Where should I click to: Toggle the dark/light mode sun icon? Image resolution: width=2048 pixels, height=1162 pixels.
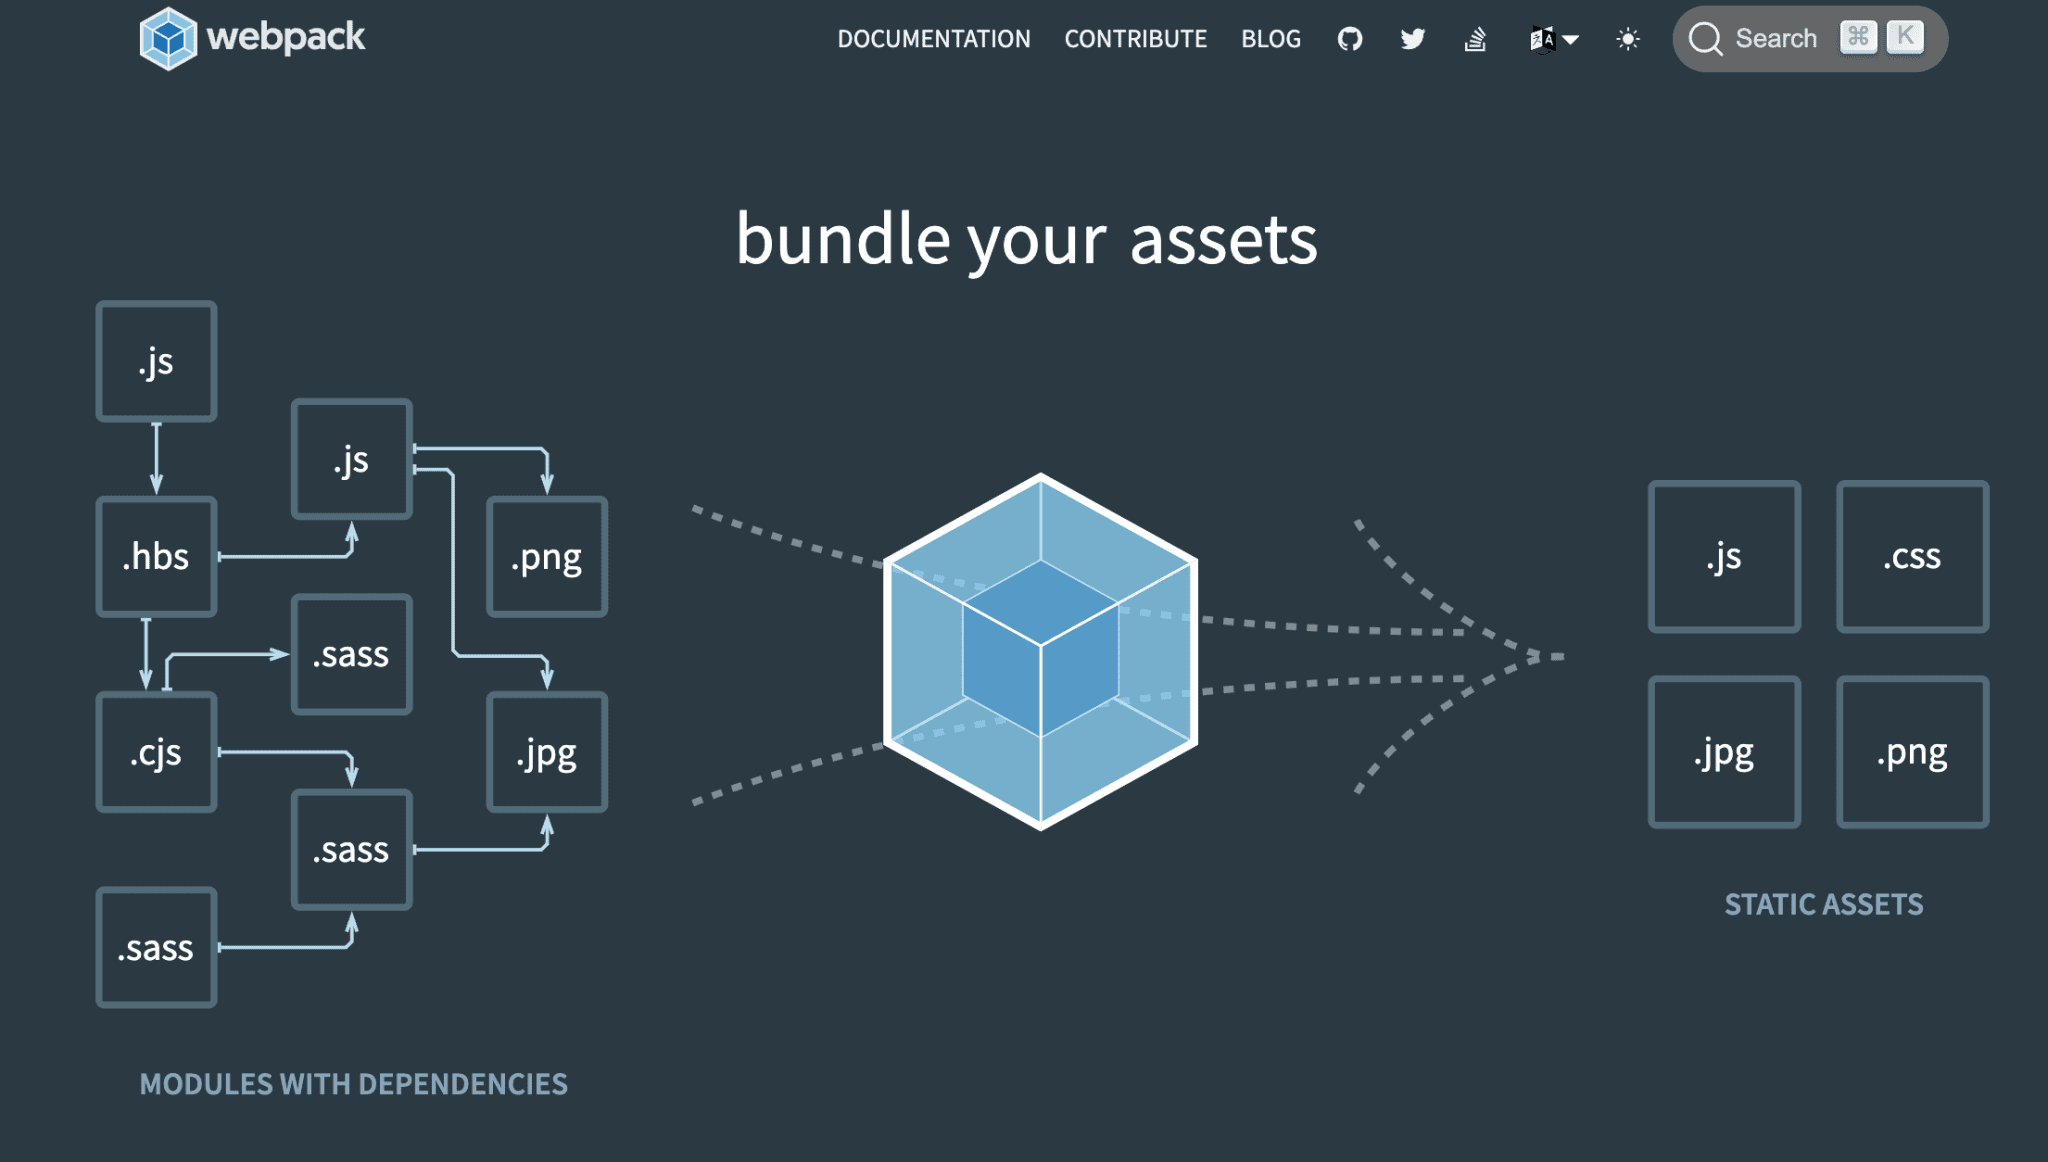[x=1629, y=38]
